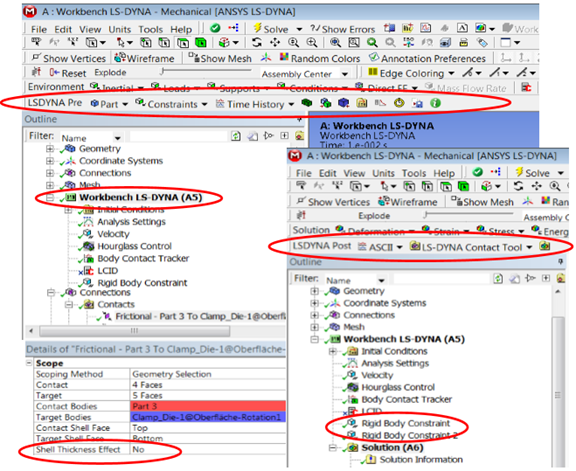The height and width of the screenshot is (471, 576).
Task: Body selection filter (solid green cube), Pre window
Action: click(x=201, y=43)
